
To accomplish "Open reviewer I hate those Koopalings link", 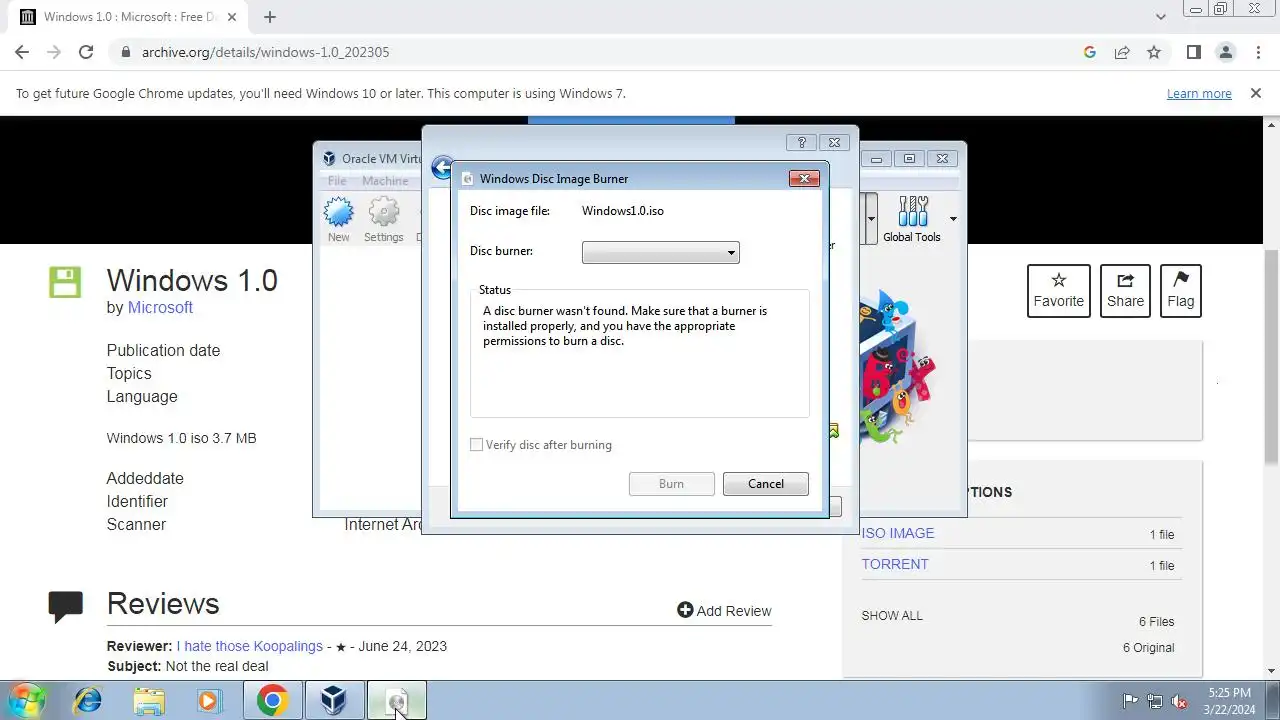I will coord(250,646).
